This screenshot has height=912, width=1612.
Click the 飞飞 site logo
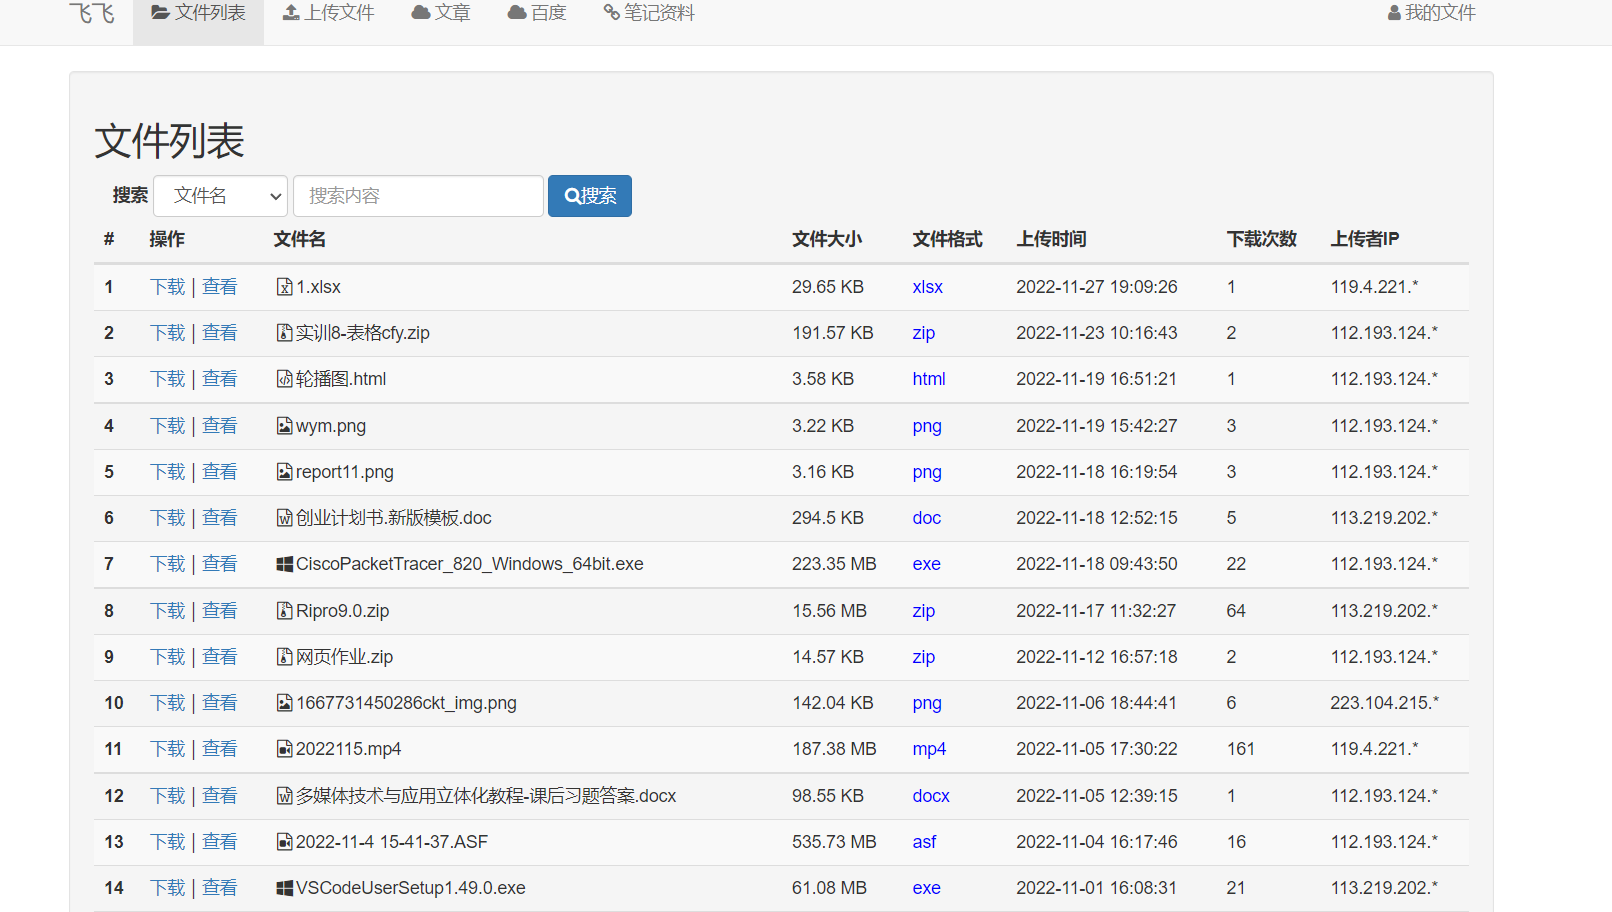pyautogui.click(x=92, y=13)
